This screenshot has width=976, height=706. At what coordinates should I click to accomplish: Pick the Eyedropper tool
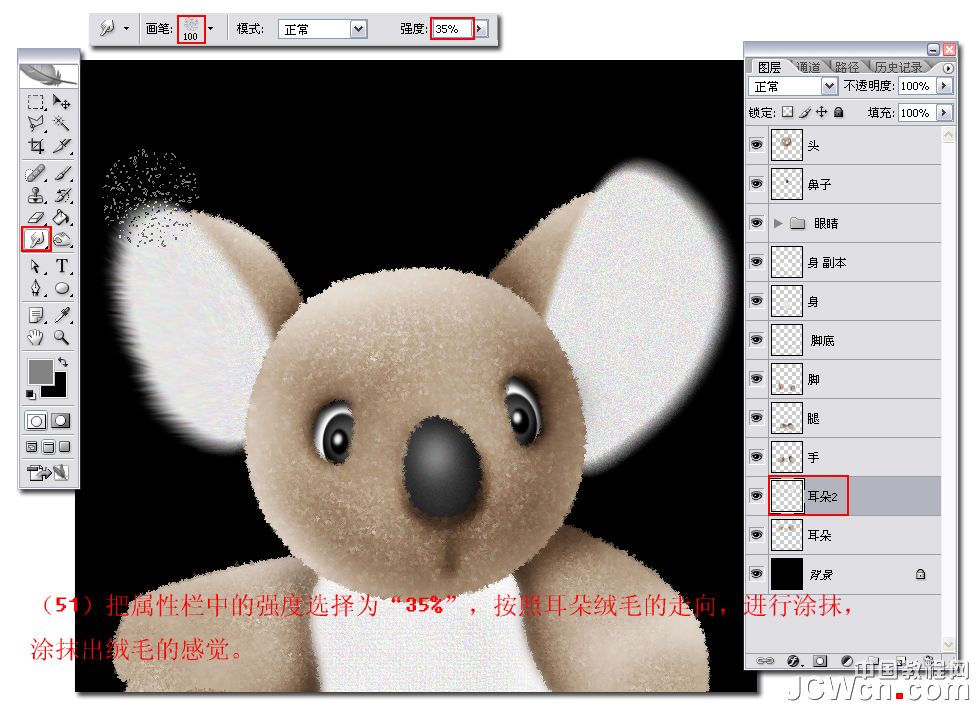click(61, 316)
